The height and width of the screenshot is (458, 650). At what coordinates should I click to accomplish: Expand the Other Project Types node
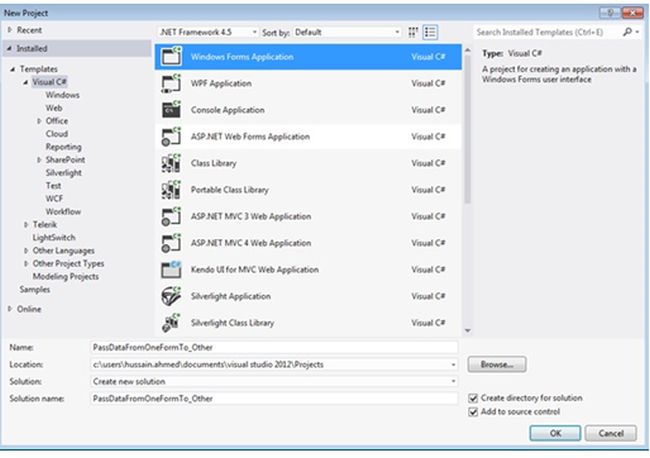[26, 264]
